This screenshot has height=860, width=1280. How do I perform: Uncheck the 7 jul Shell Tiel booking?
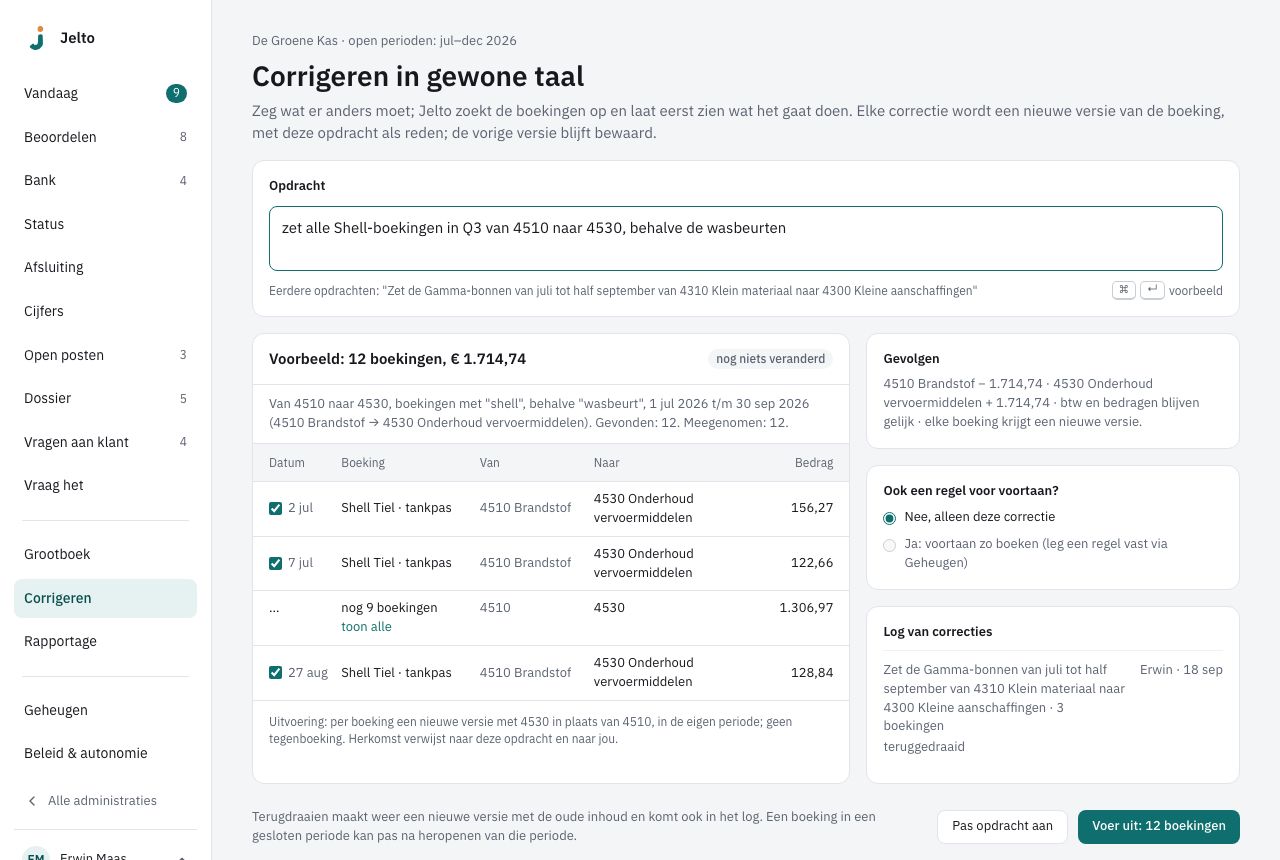(276, 563)
